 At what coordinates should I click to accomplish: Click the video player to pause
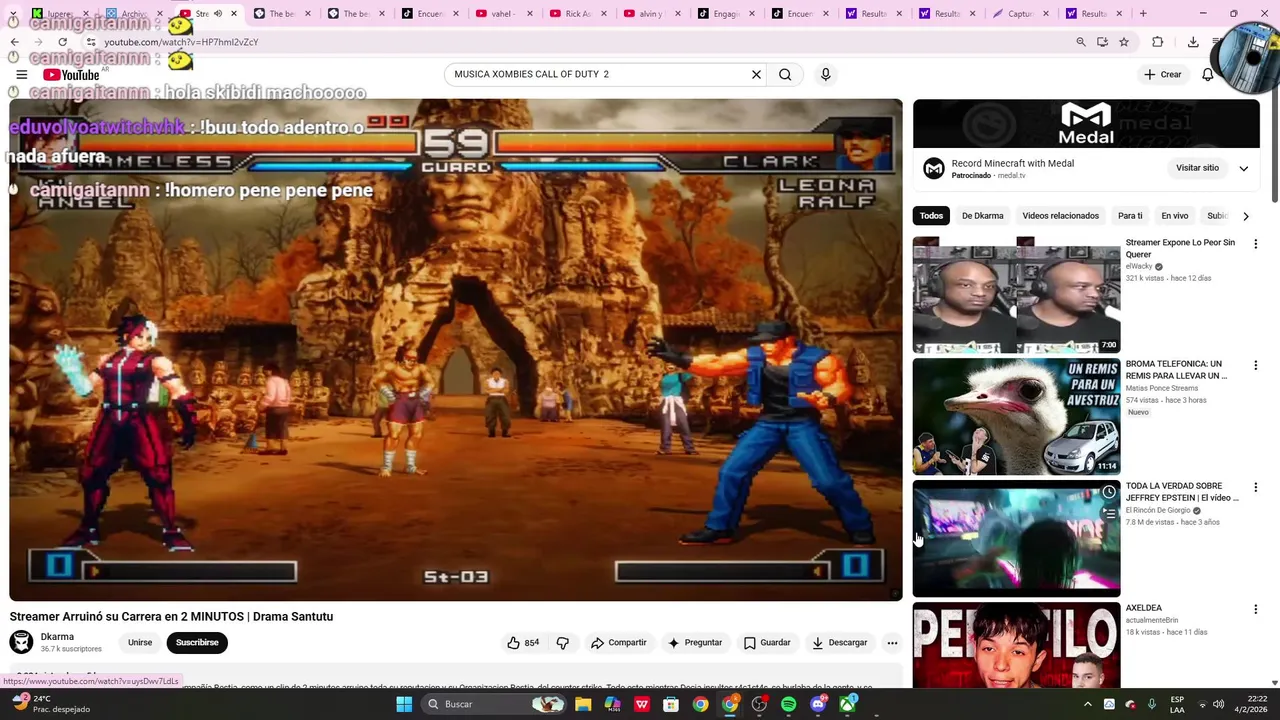(x=456, y=350)
